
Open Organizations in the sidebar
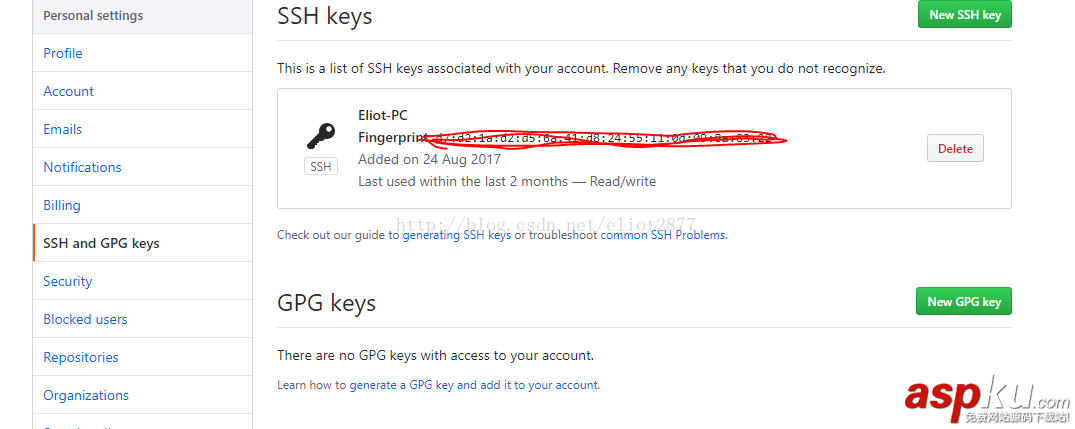coord(86,395)
